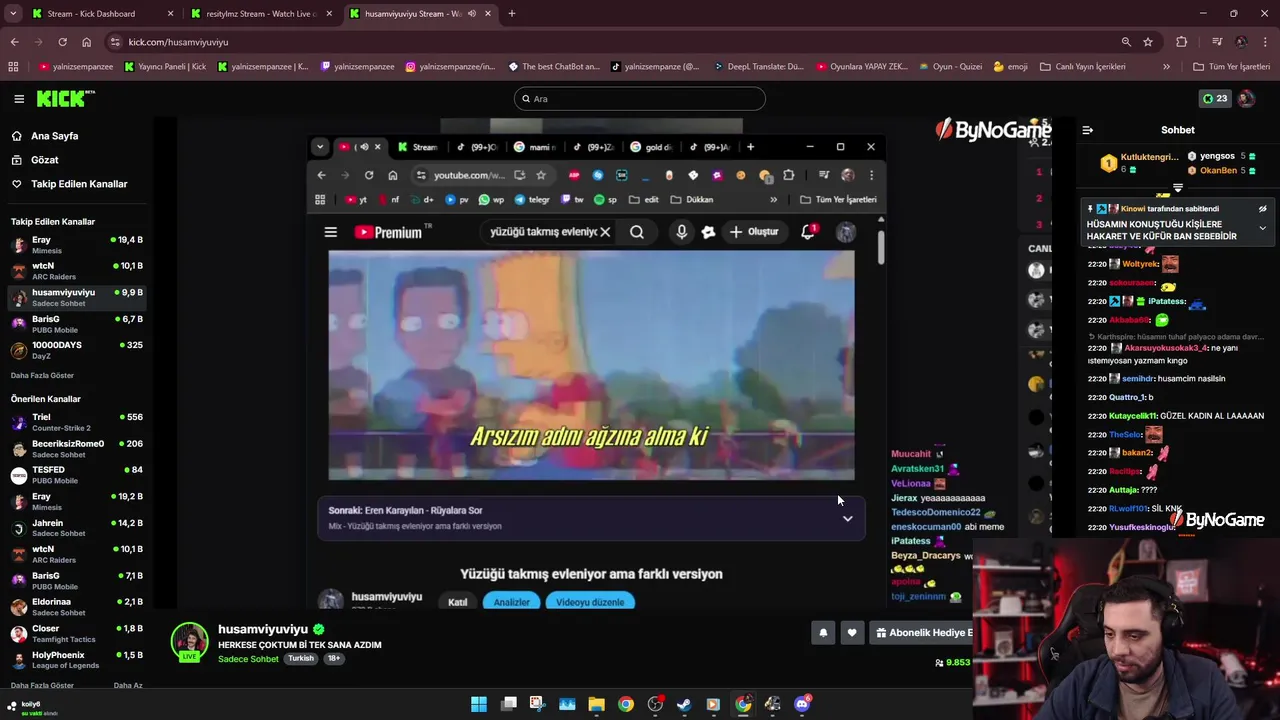The image size is (1280, 720).
Task: Bookmark this page with the star
Action: pyautogui.click(x=1148, y=42)
